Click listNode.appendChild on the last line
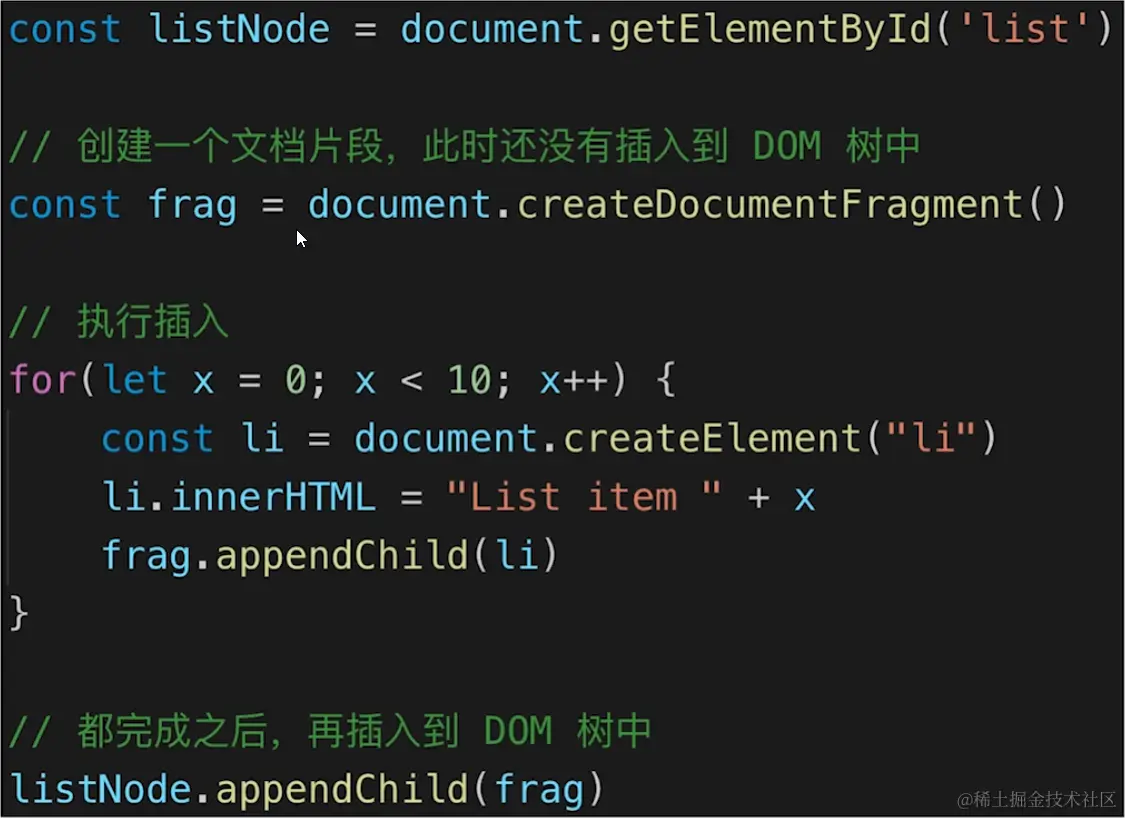1125x818 pixels. click(239, 789)
